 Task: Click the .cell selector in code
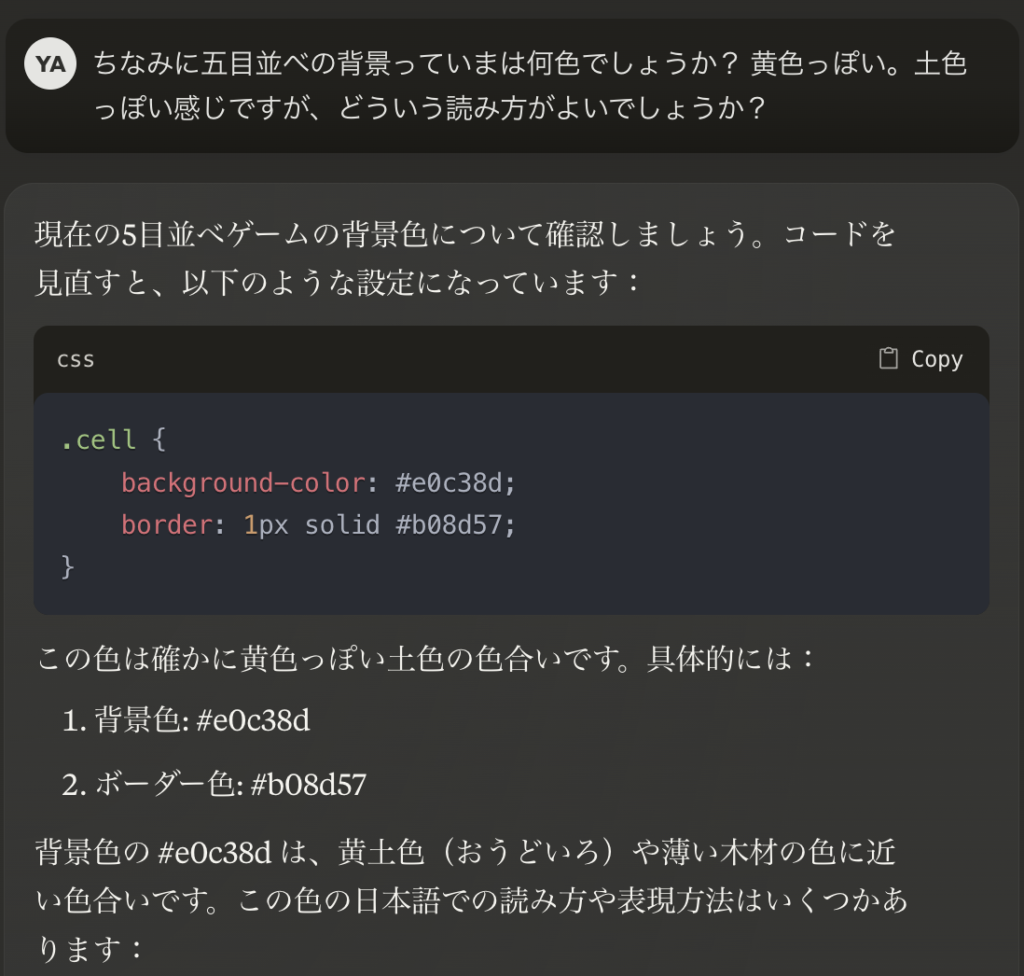pyautogui.click(x=99, y=440)
